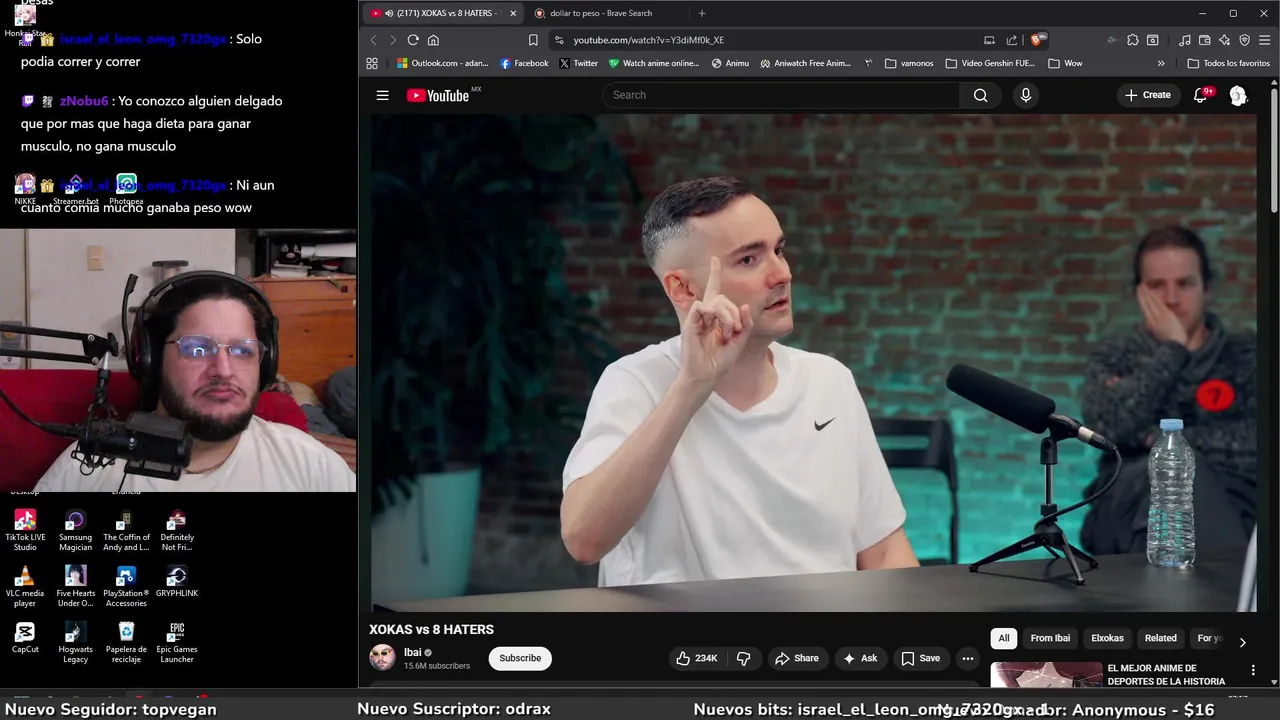Open the Ibai channel name link
The image size is (1280, 720).
click(412, 652)
